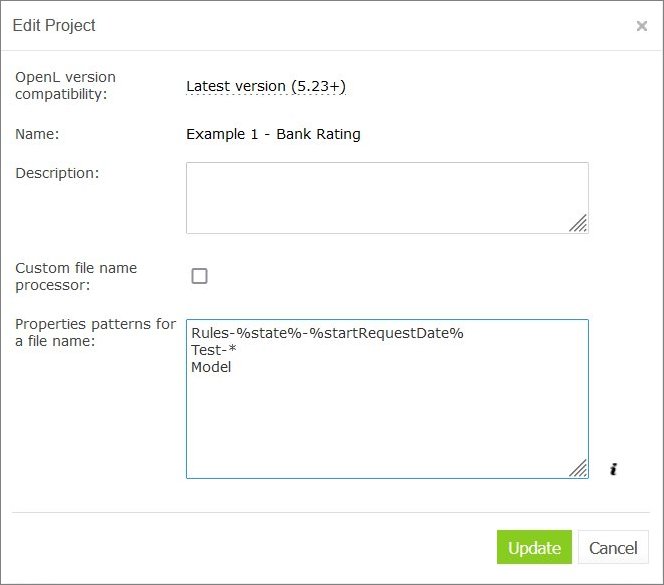Click the info icon beside properties patterns
This screenshot has height=585, width=664.
click(613, 468)
